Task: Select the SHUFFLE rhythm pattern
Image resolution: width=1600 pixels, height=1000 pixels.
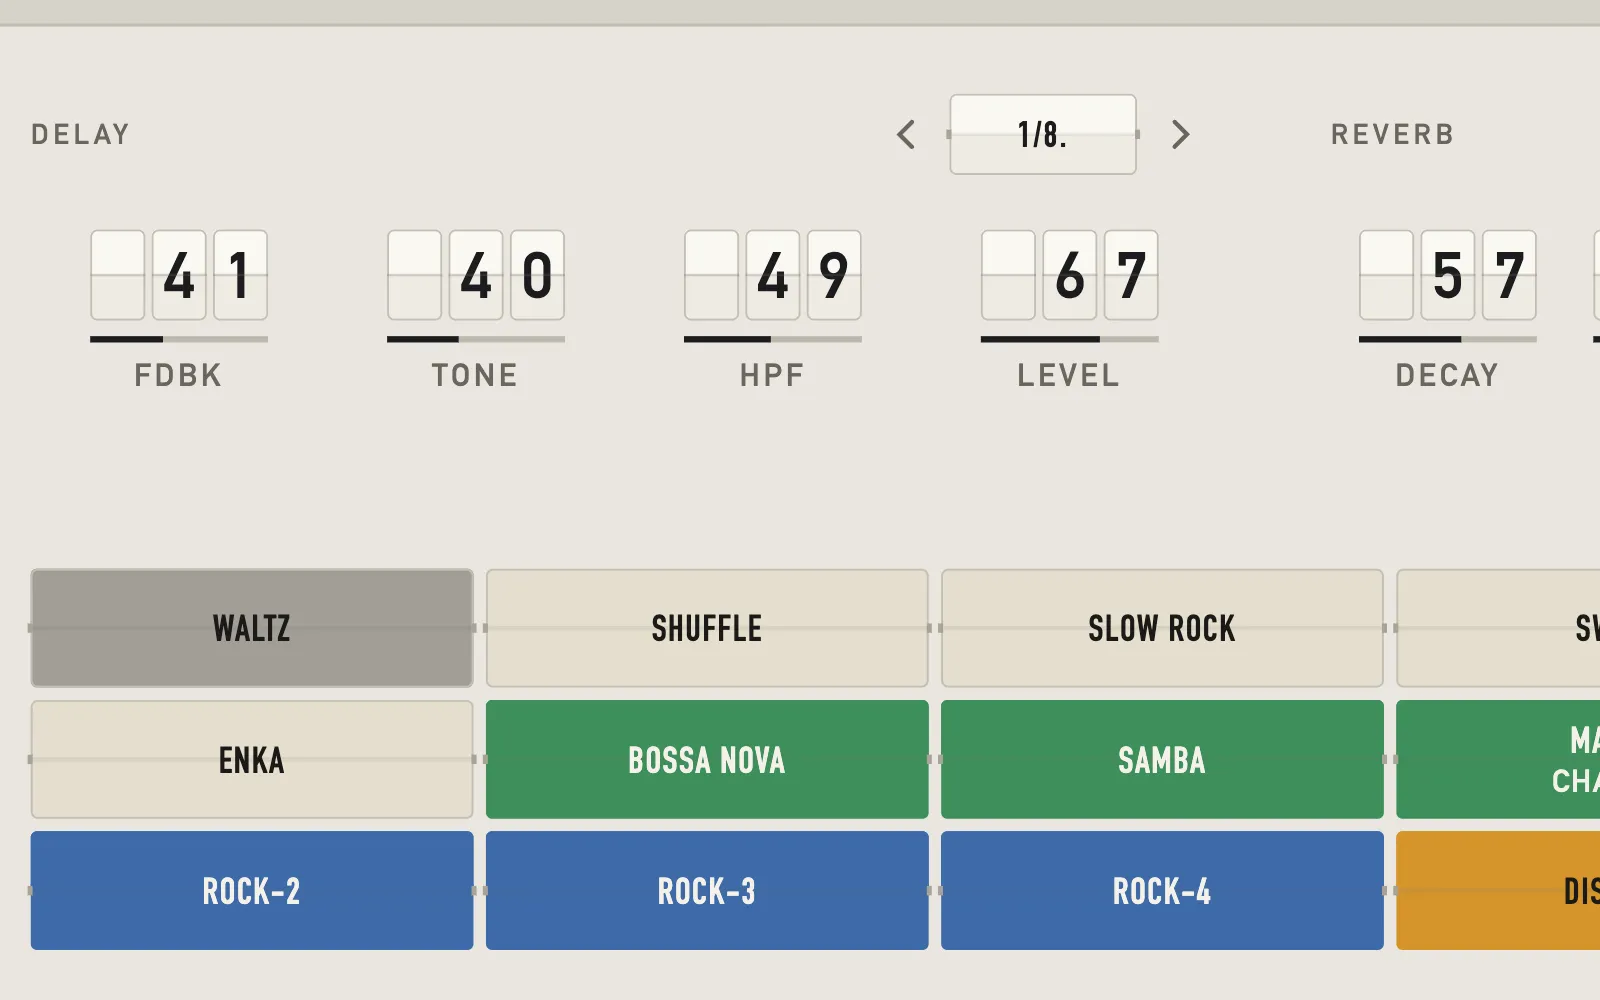Action: click(x=707, y=628)
